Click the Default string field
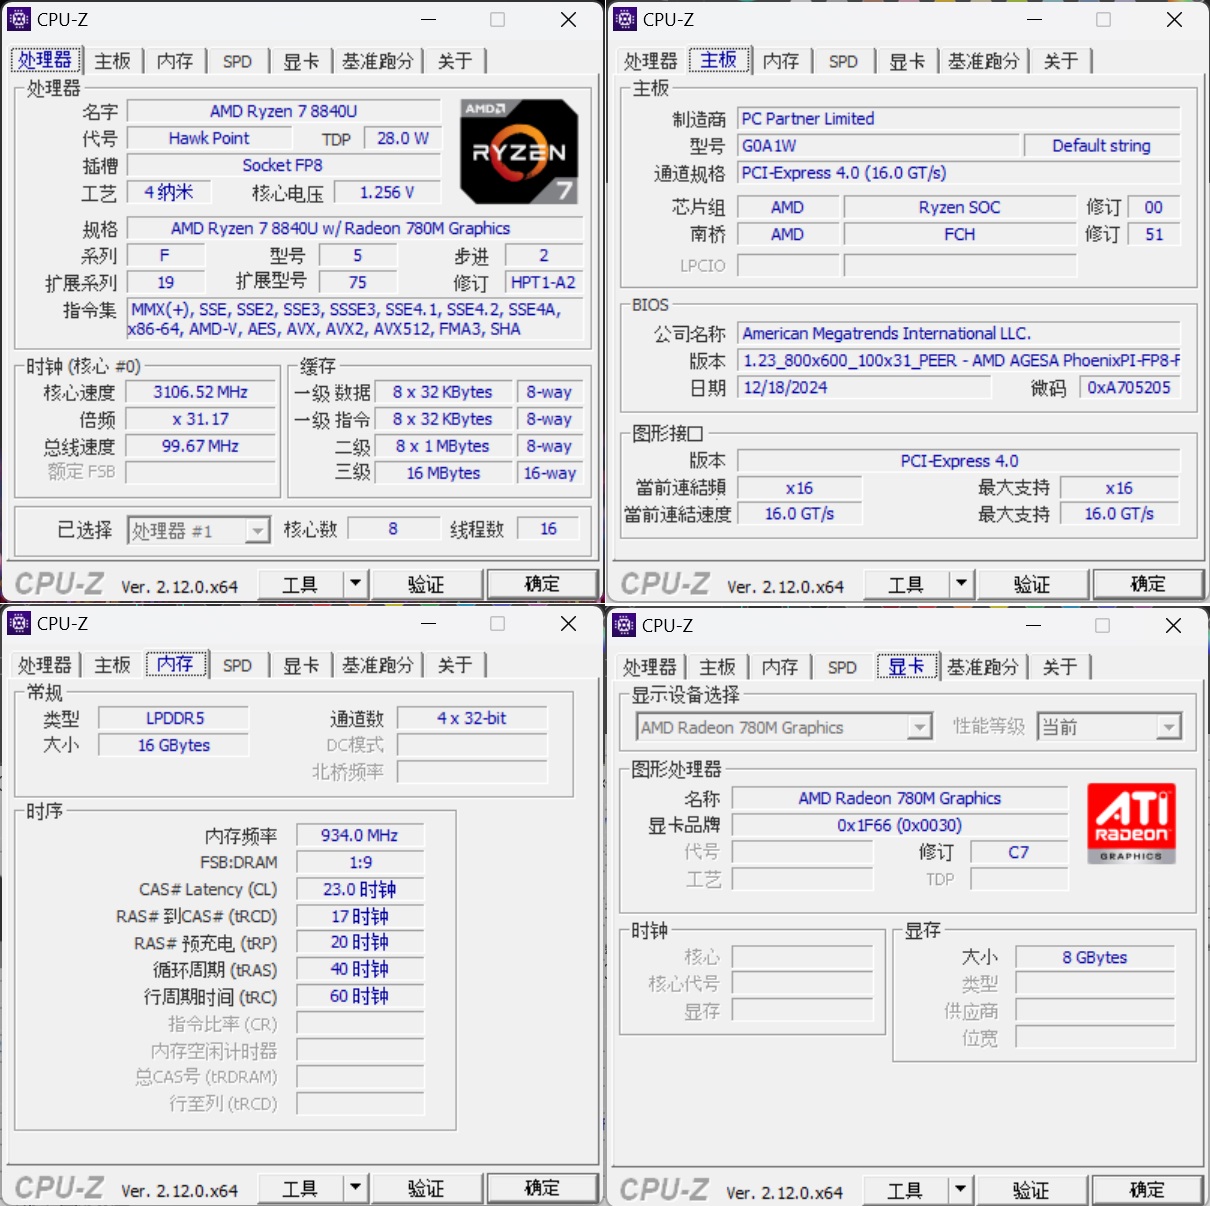 1102,146
